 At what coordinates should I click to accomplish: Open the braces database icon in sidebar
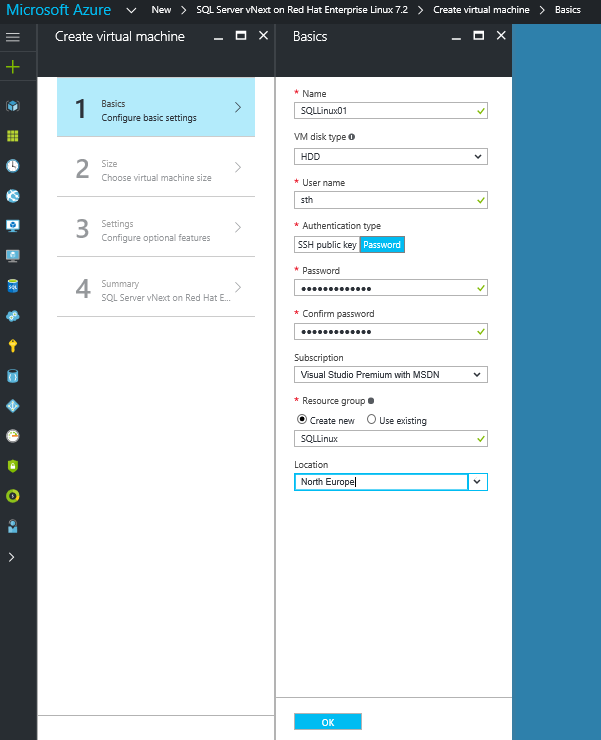click(x=13, y=376)
